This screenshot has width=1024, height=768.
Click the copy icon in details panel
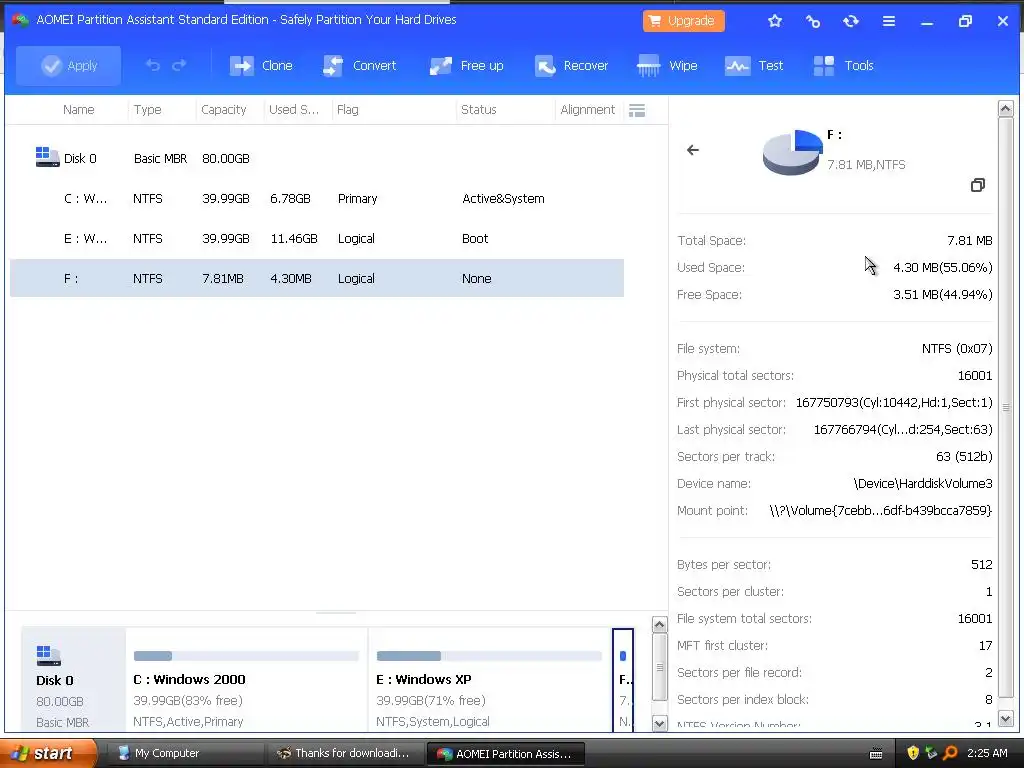[x=978, y=185]
